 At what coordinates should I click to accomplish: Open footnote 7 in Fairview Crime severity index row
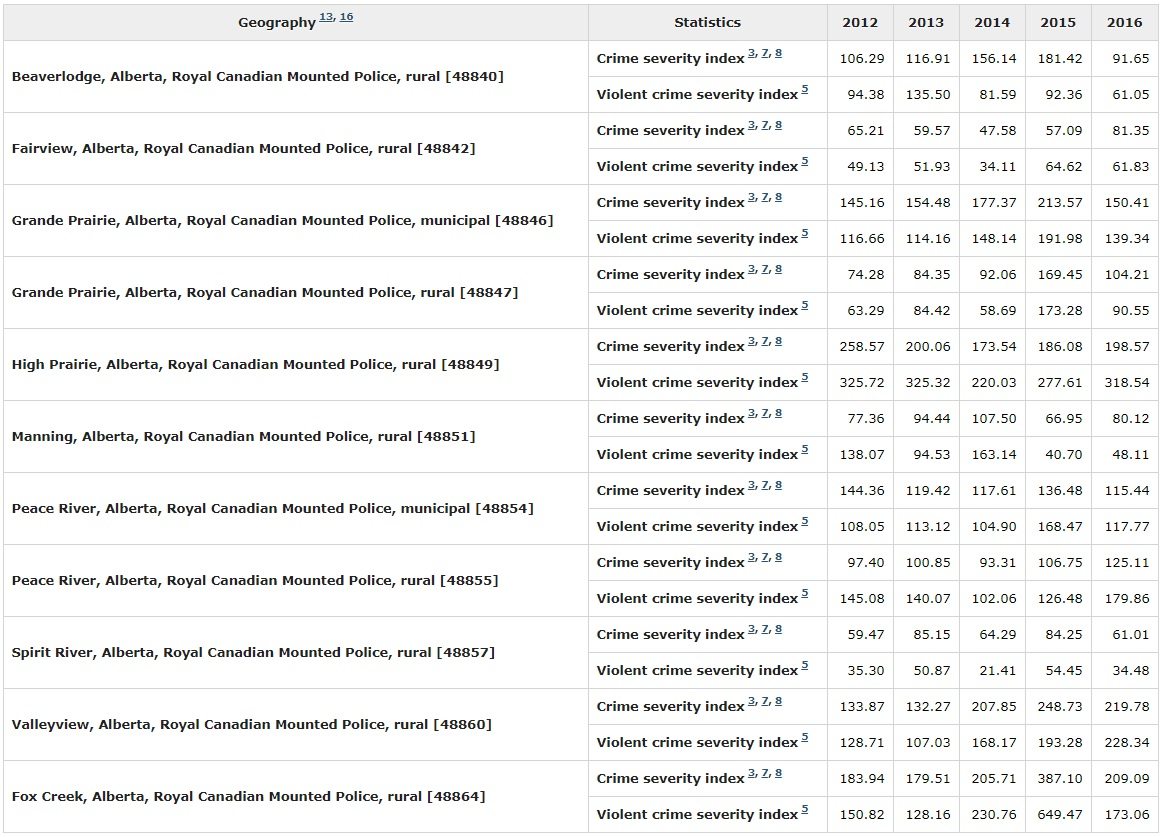pos(765,125)
